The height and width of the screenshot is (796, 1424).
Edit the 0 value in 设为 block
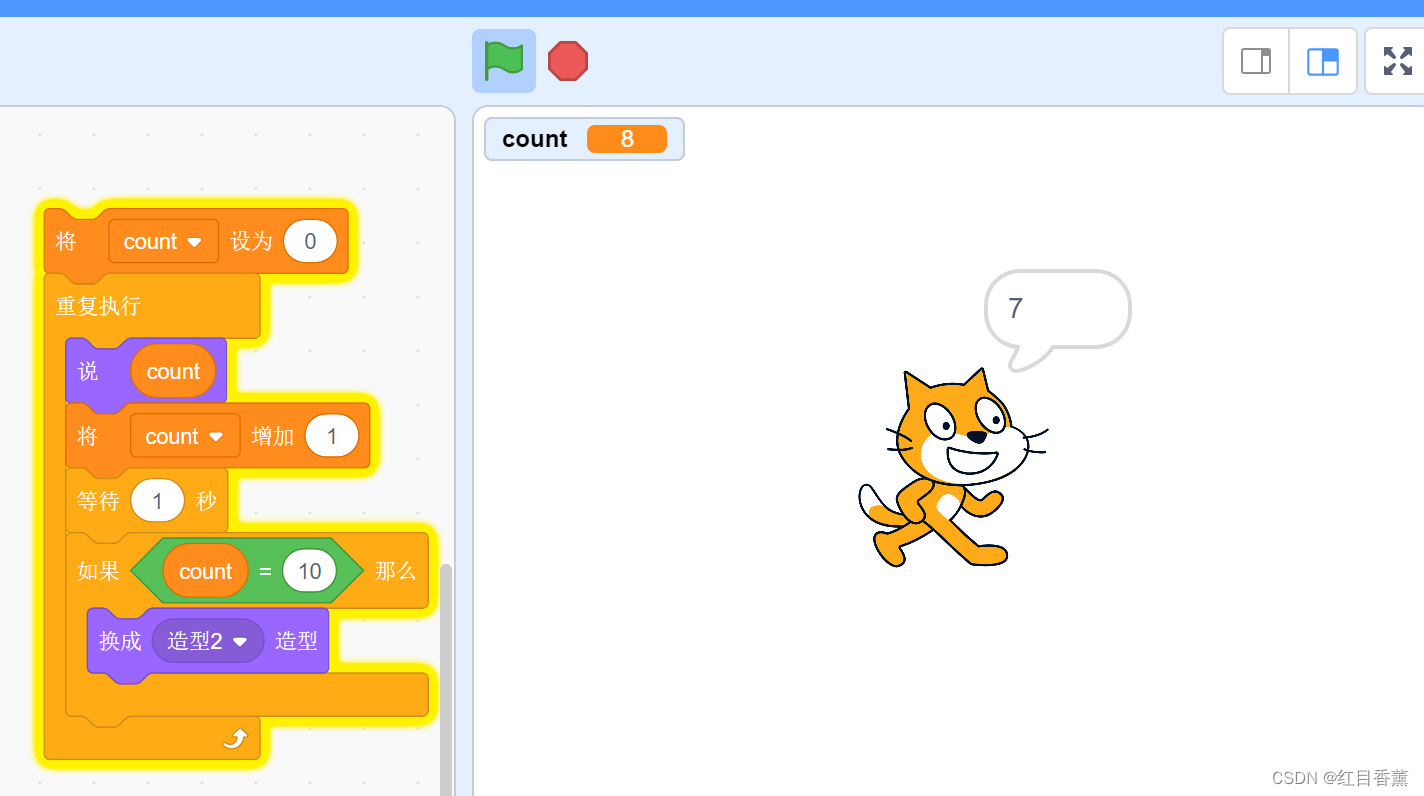310,241
